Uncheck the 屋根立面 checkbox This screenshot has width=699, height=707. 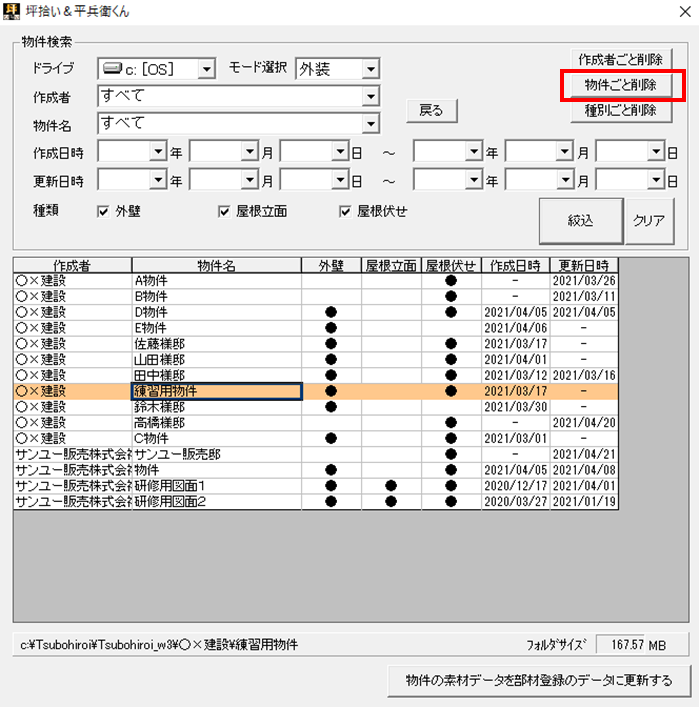tap(224, 212)
